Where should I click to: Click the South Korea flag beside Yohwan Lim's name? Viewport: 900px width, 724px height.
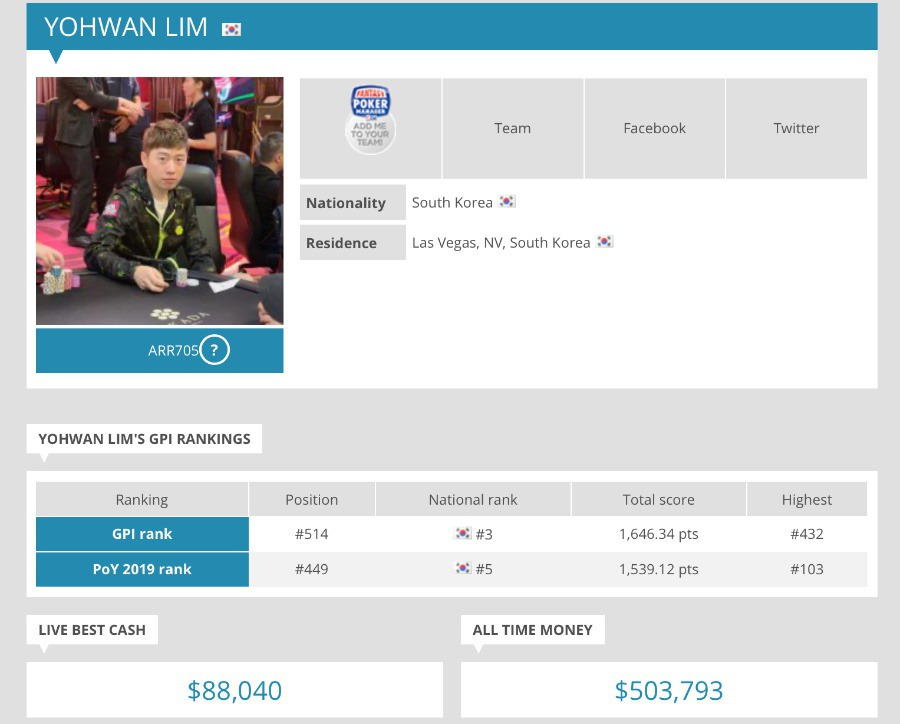pos(231,29)
